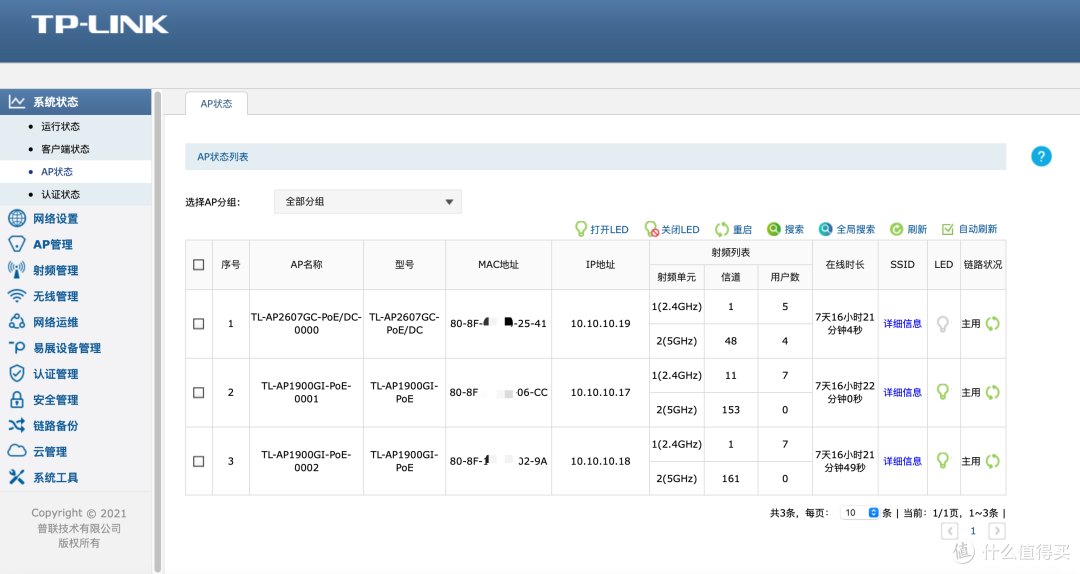Screen dimensions: 1080x574
Task: Click link status icon for 10.10.10.18 row
Action: [x=993, y=461]
